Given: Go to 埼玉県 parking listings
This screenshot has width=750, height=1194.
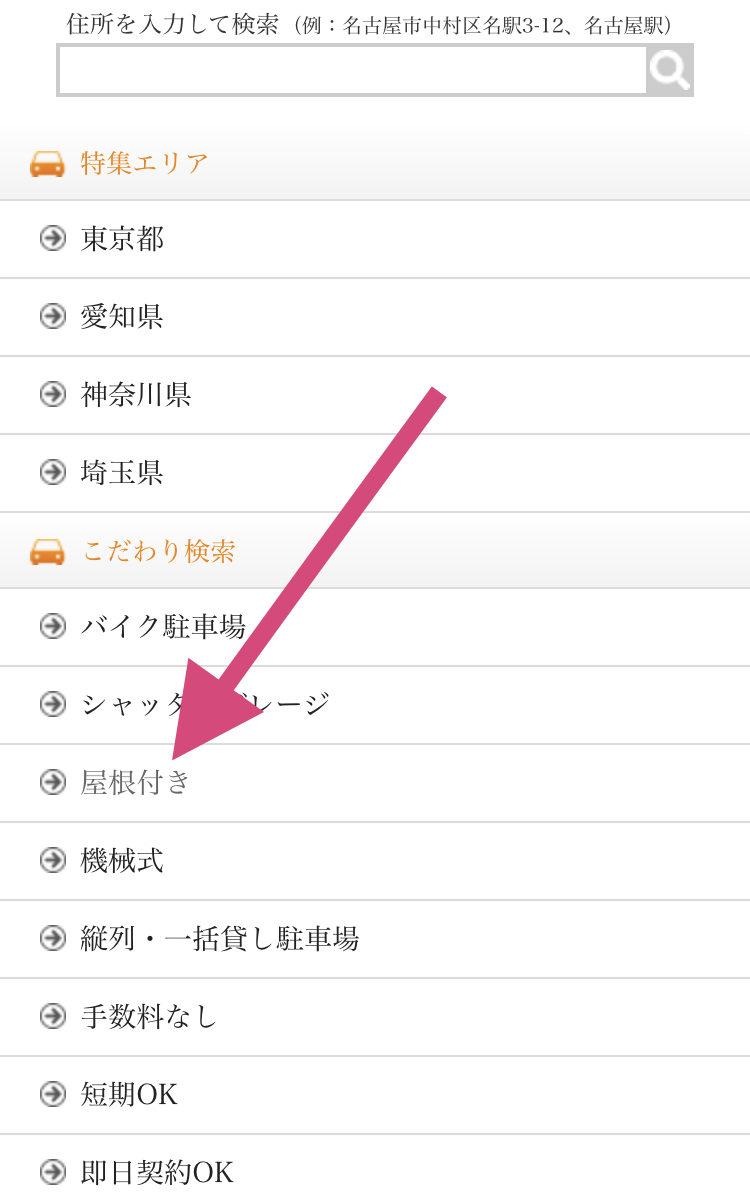Looking at the screenshot, I should click(122, 473).
